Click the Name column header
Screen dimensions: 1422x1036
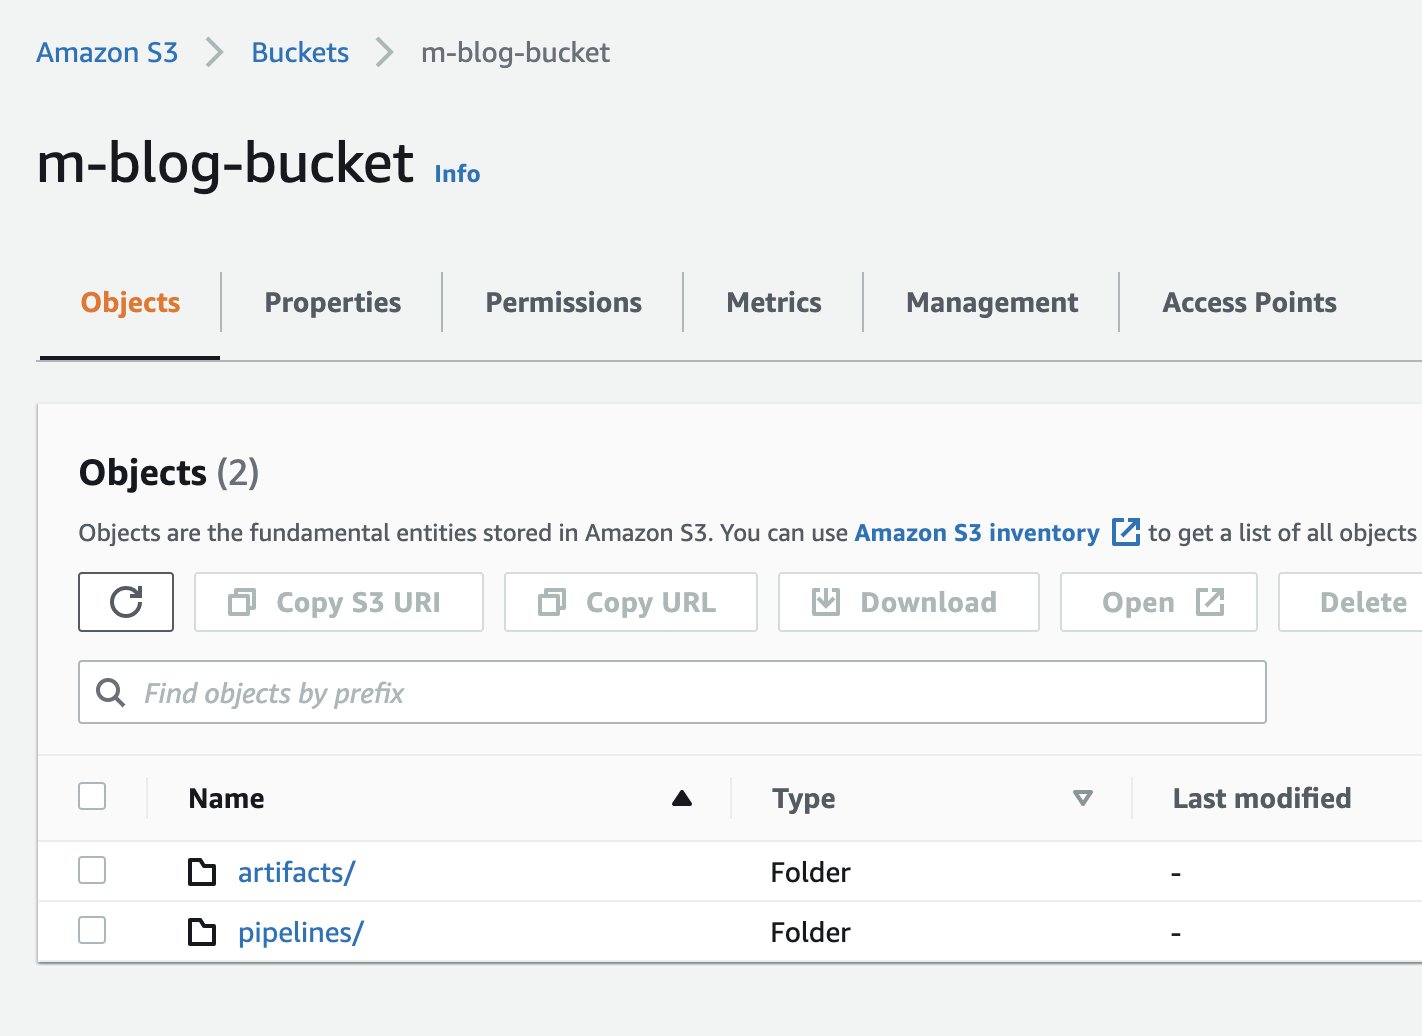click(226, 798)
